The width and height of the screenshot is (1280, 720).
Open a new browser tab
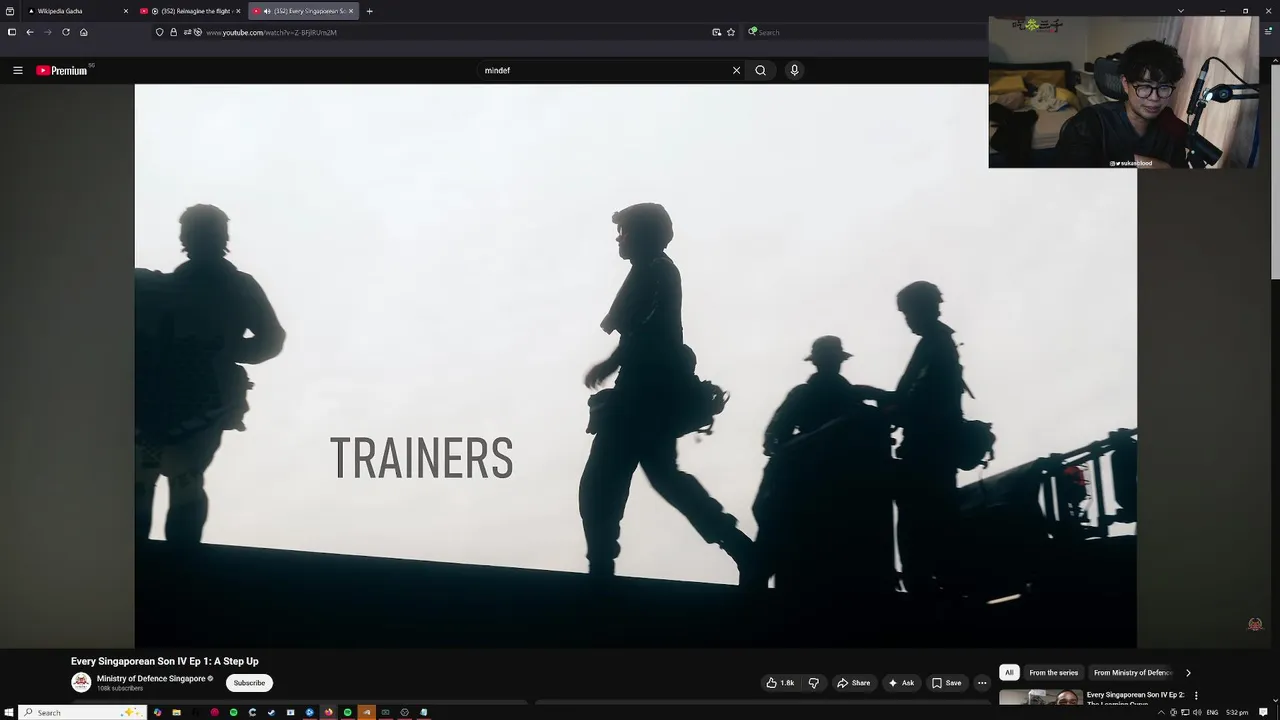369,11
